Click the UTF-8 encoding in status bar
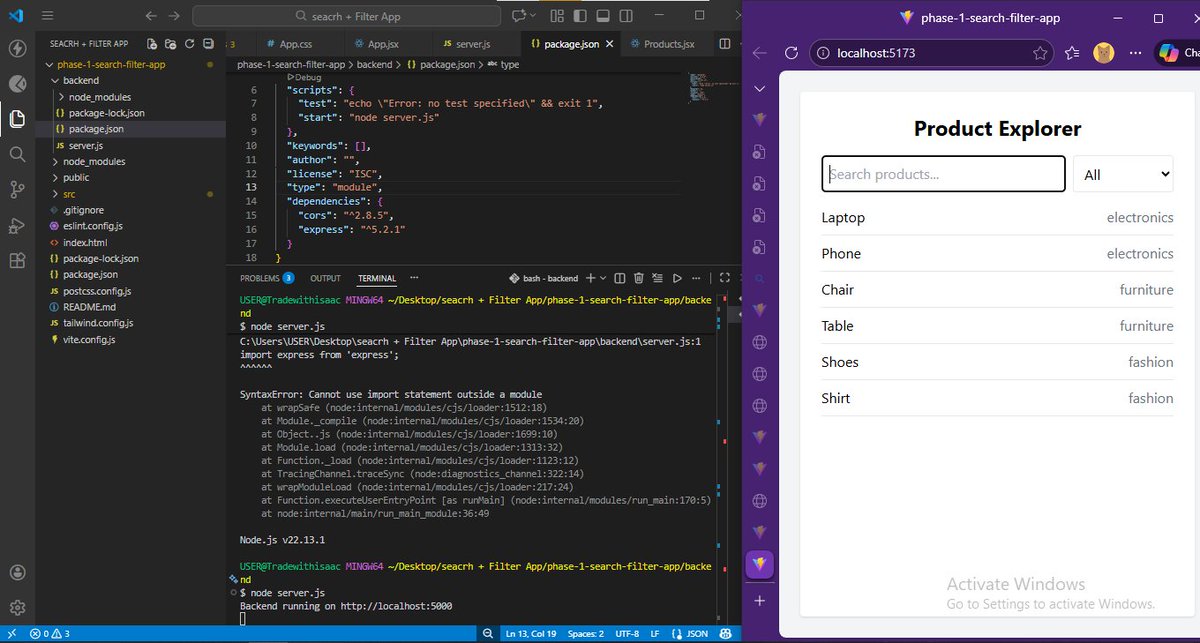1200x643 pixels. [x=627, y=634]
